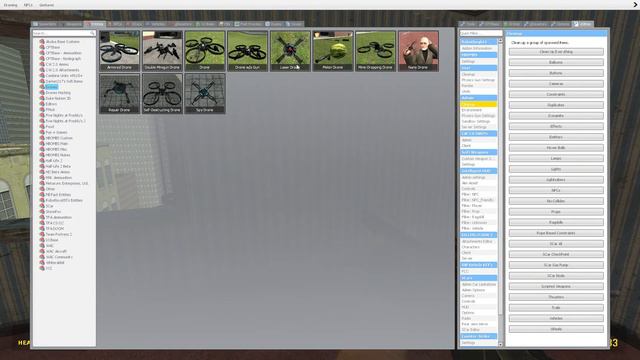The width and height of the screenshot is (640, 360).
Task: Select the Fun + Games category
Action: coord(56,132)
